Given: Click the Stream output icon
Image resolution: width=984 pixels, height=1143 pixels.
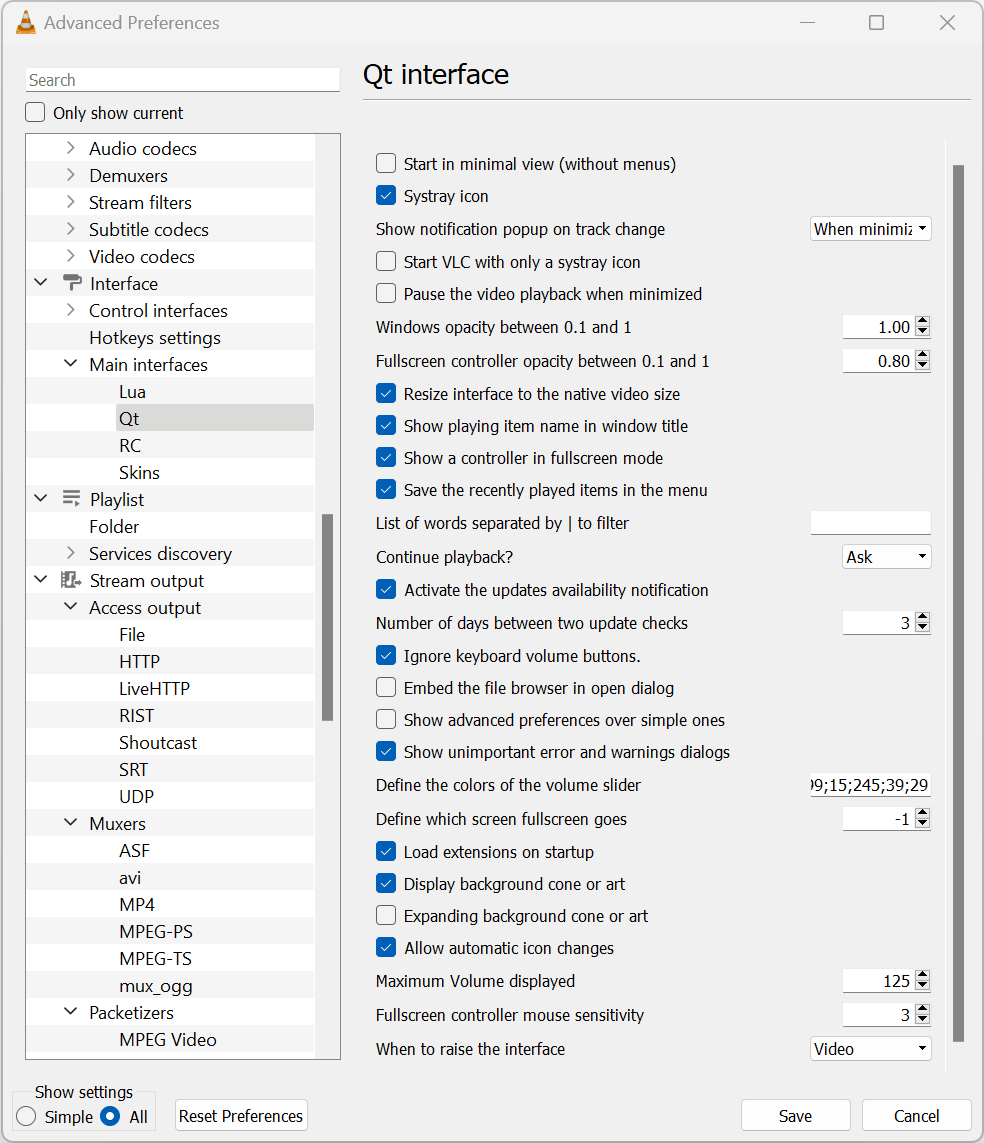Looking at the screenshot, I should point(71,580).
